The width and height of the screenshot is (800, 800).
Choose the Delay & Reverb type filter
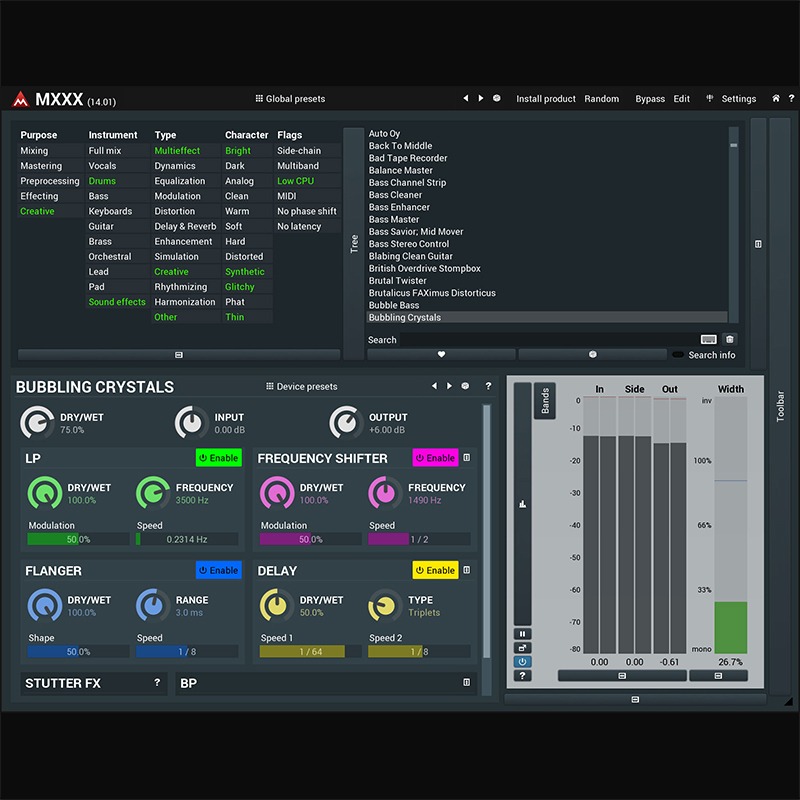click(x=185, y=226)
